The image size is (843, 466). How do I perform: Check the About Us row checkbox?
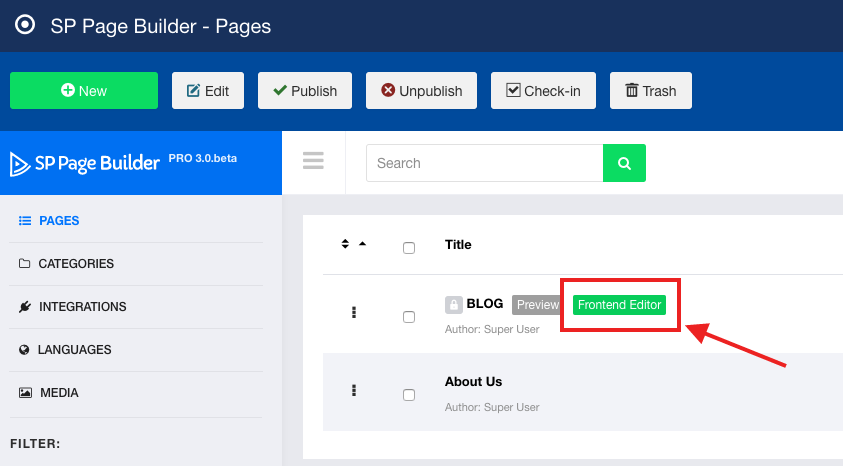click(409, 395)
